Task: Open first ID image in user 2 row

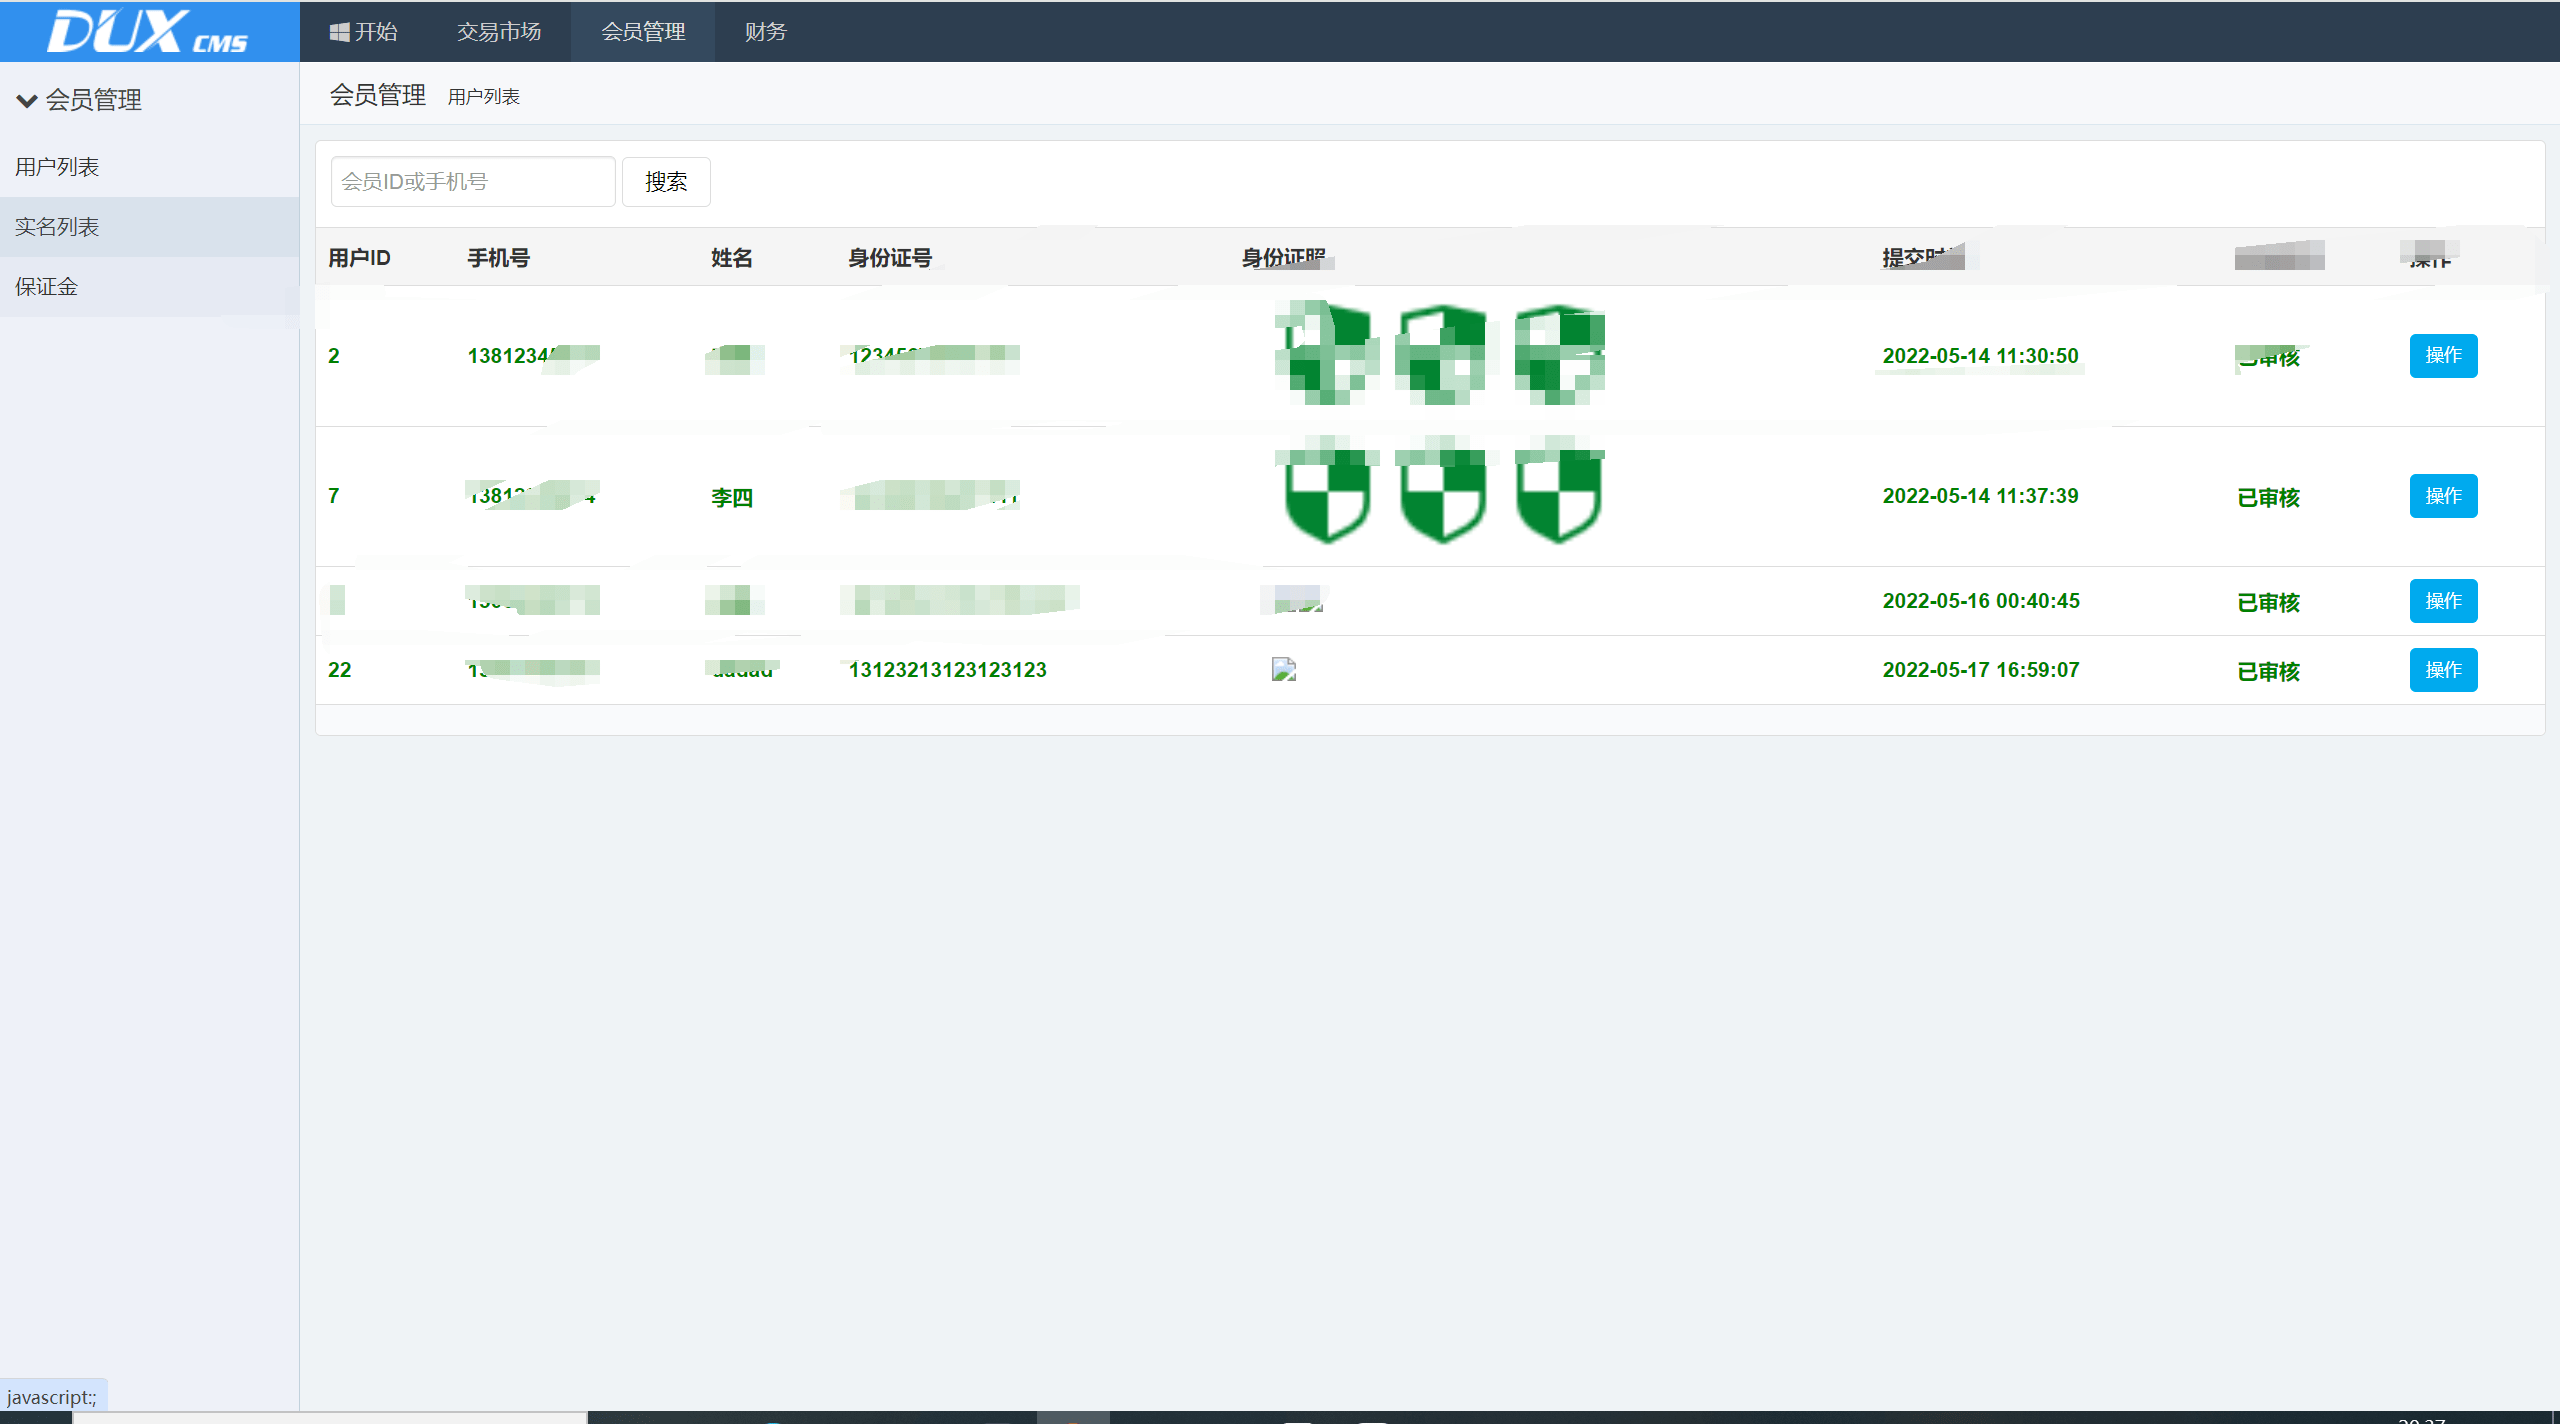Action: (1326, 355)
